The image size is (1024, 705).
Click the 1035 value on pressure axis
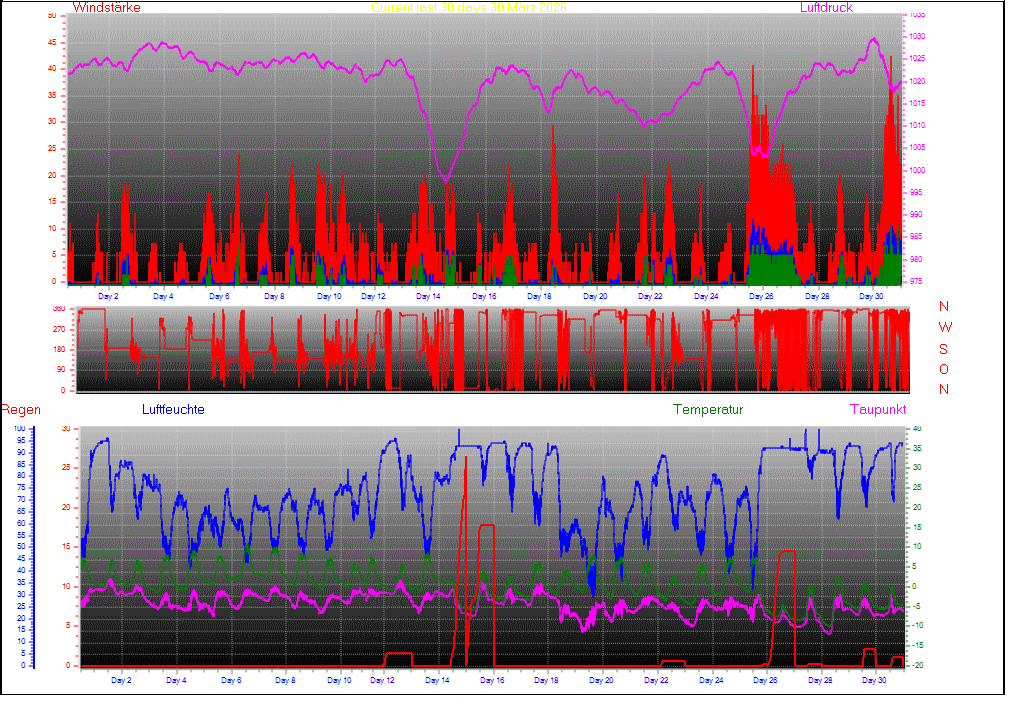pyautogui.click(x=917, y=16)
